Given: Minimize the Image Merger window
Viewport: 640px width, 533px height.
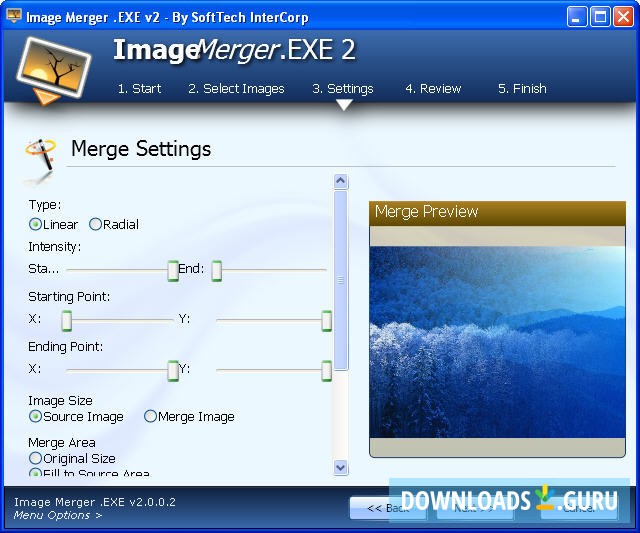Looking at the screenshot, I should tap(577, 17).
